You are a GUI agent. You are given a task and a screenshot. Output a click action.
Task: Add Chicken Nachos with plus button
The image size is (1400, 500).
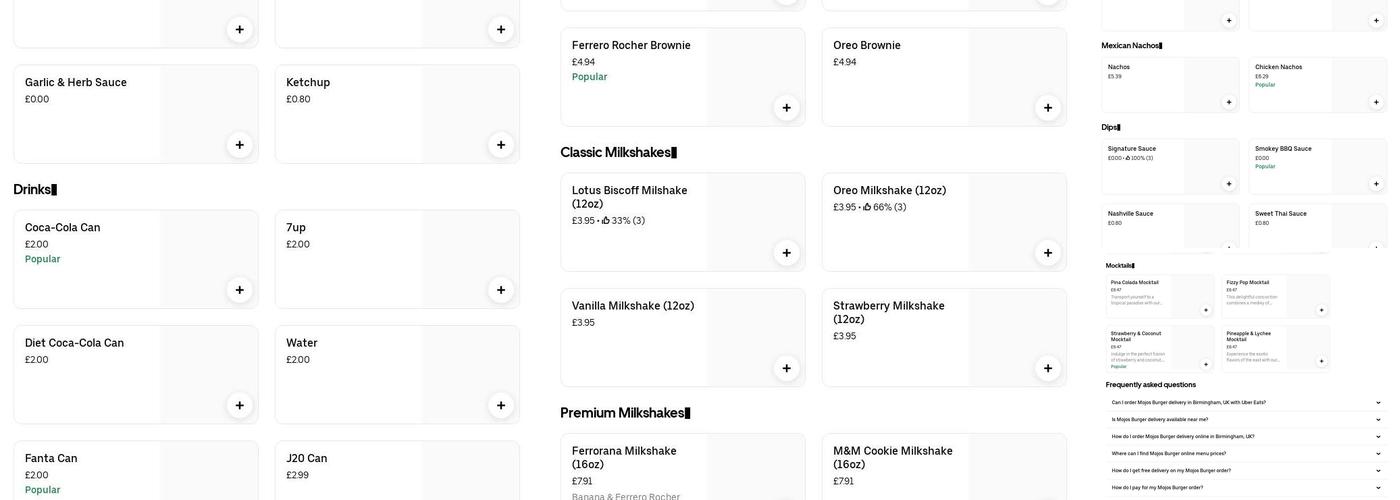click(1376, 102)
